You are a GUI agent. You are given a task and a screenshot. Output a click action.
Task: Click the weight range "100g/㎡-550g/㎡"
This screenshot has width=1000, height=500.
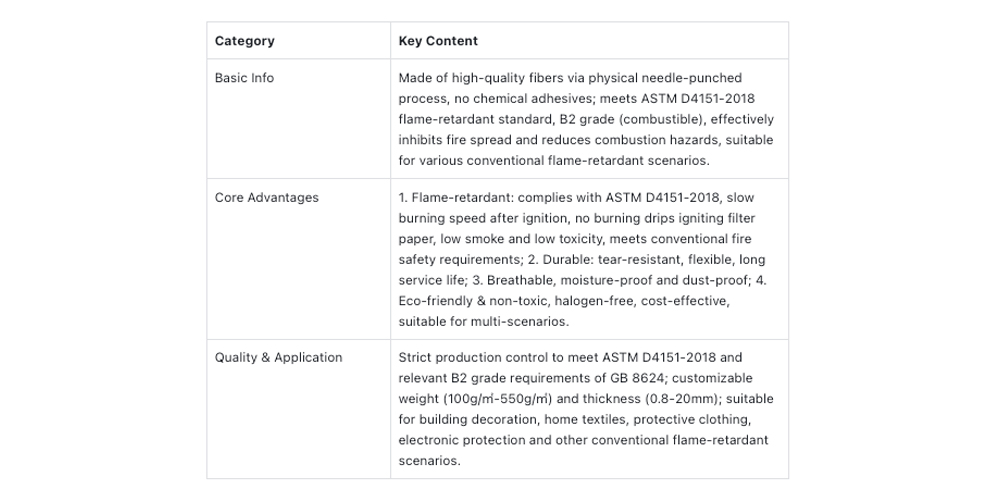coord(495,399)
